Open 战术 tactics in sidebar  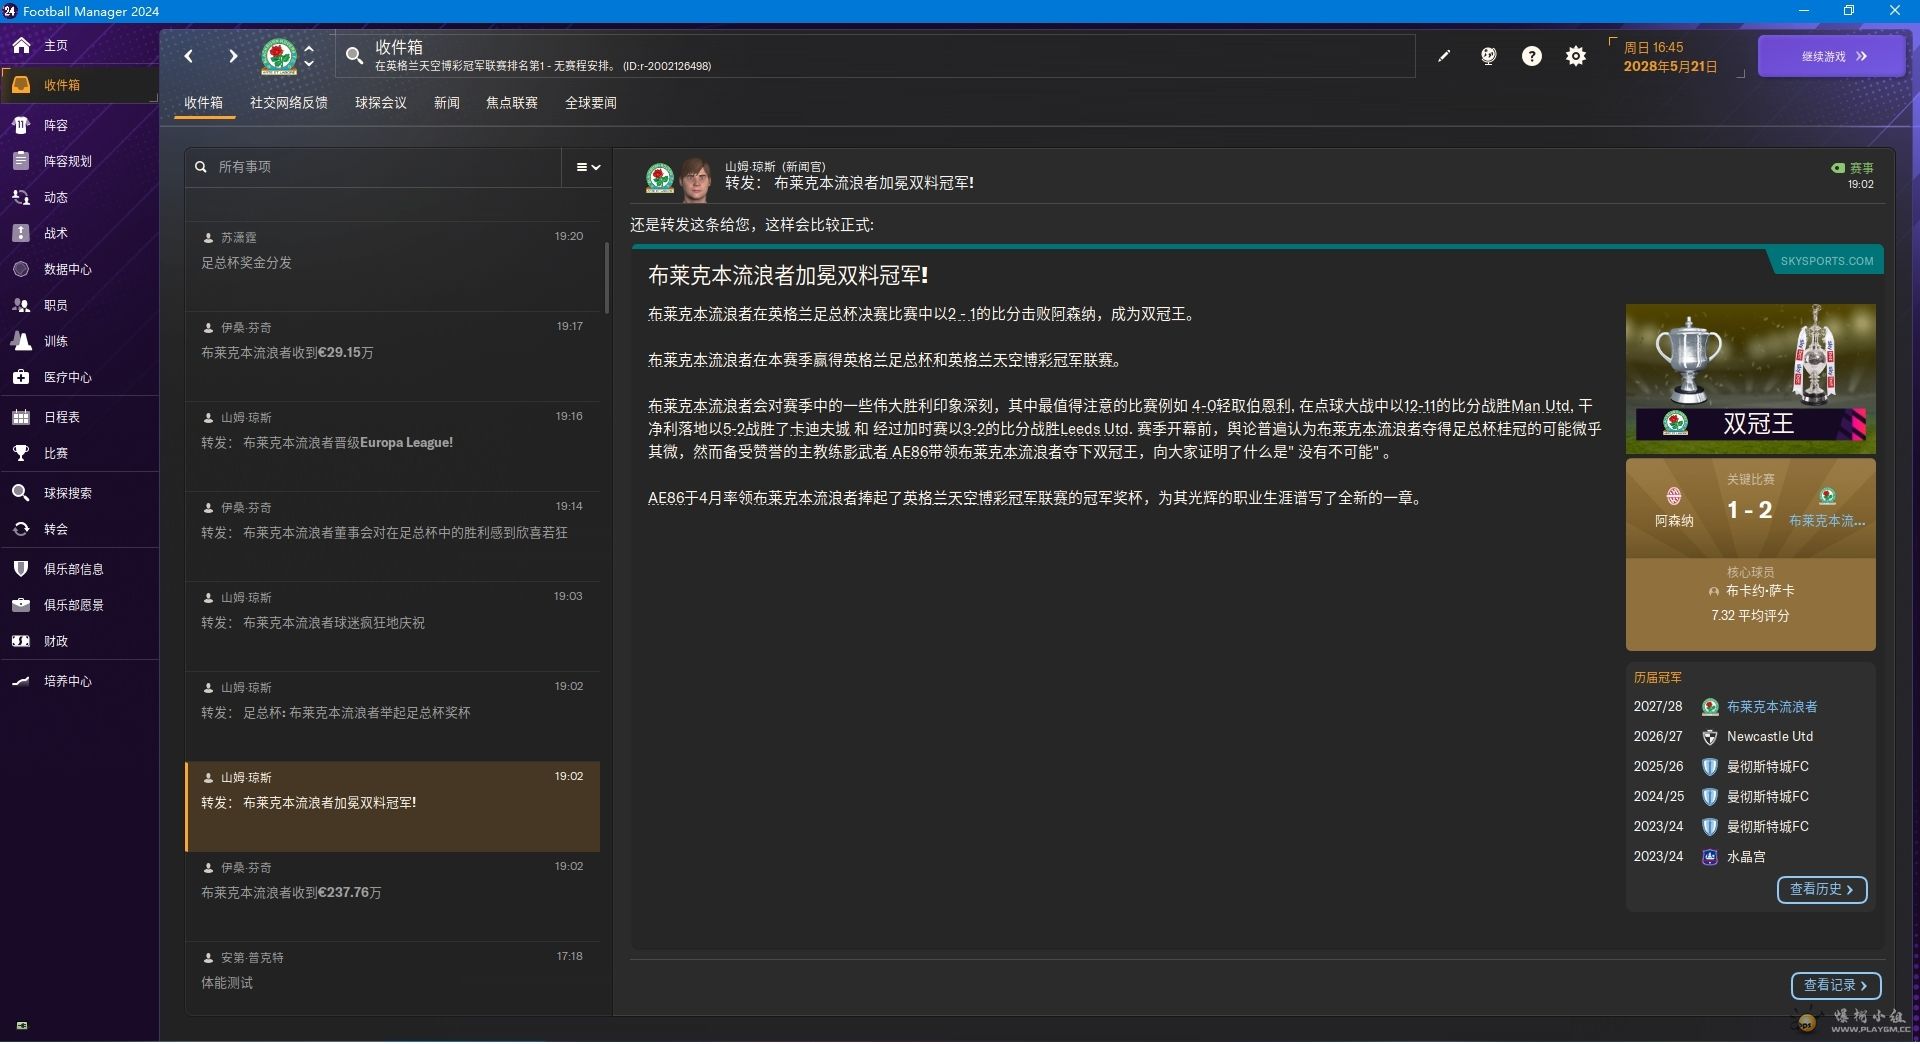tap(79, 233)
